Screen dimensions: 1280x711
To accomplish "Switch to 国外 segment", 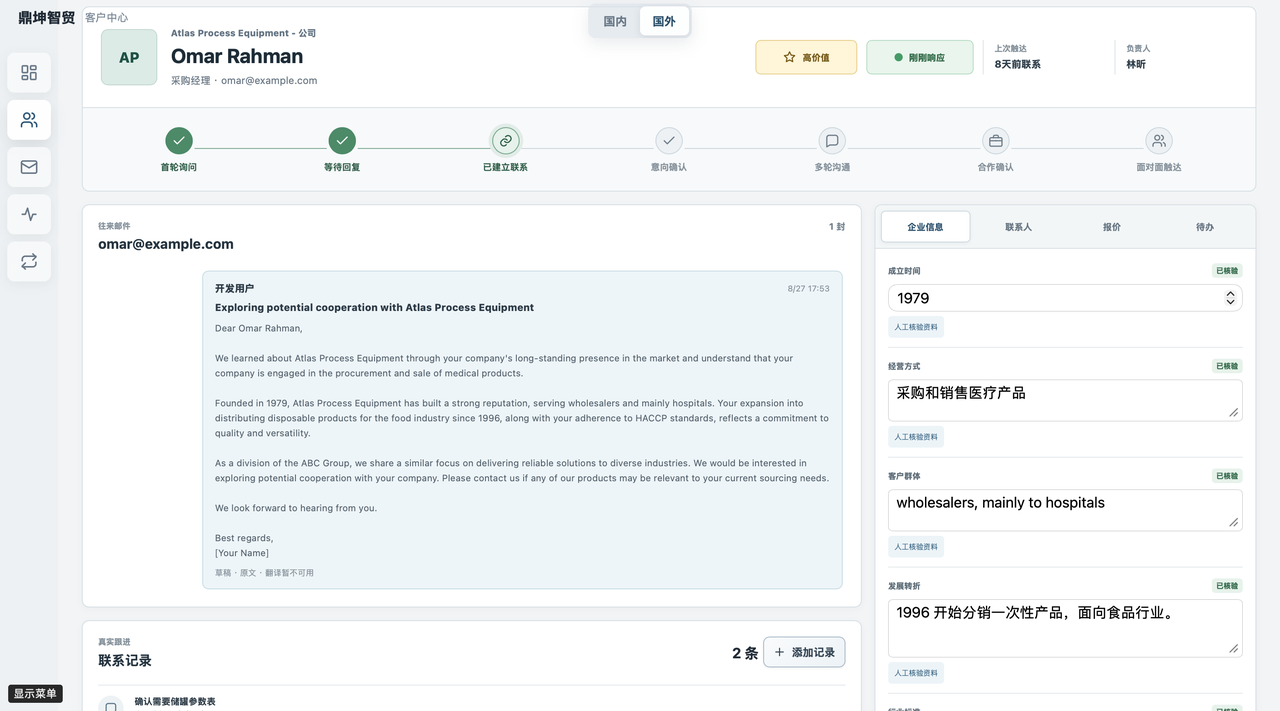I will click(664, 21).
